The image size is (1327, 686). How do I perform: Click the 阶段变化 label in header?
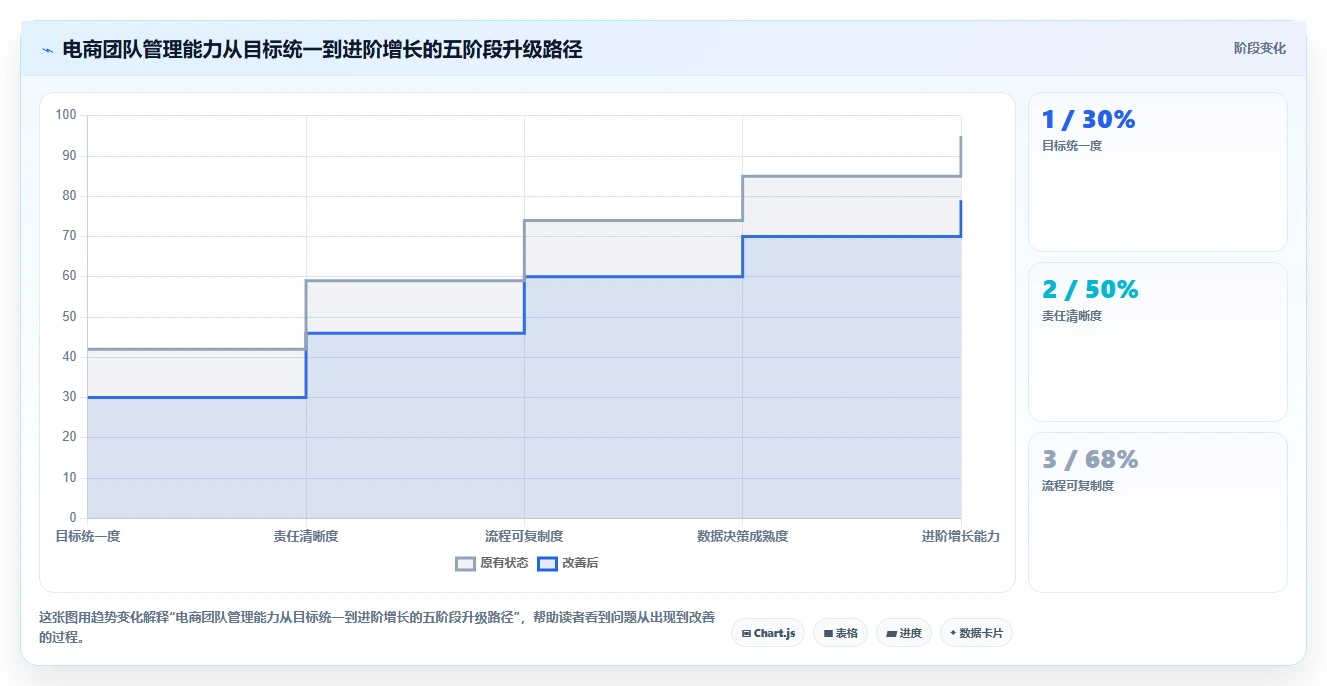click(x=1259, y=48)
